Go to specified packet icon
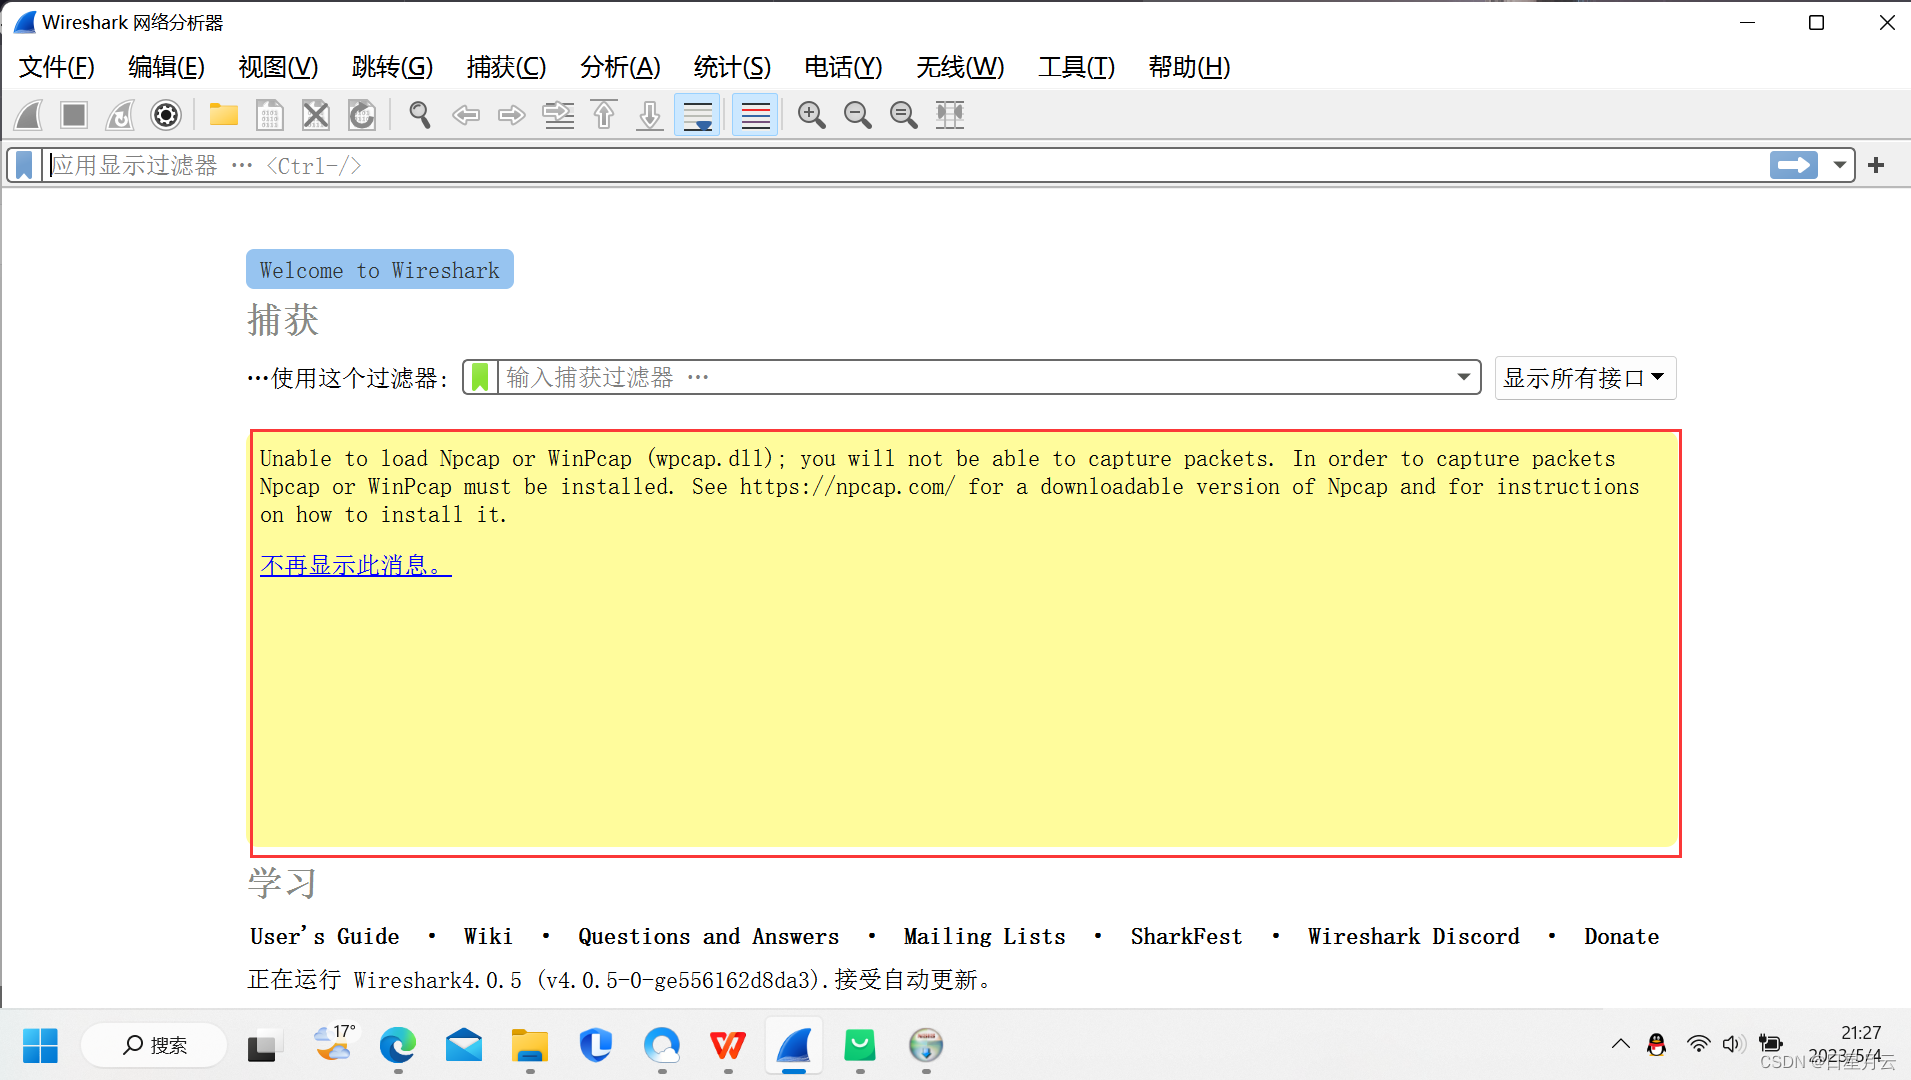The image size is (1911, 1080). click(558, 115)
